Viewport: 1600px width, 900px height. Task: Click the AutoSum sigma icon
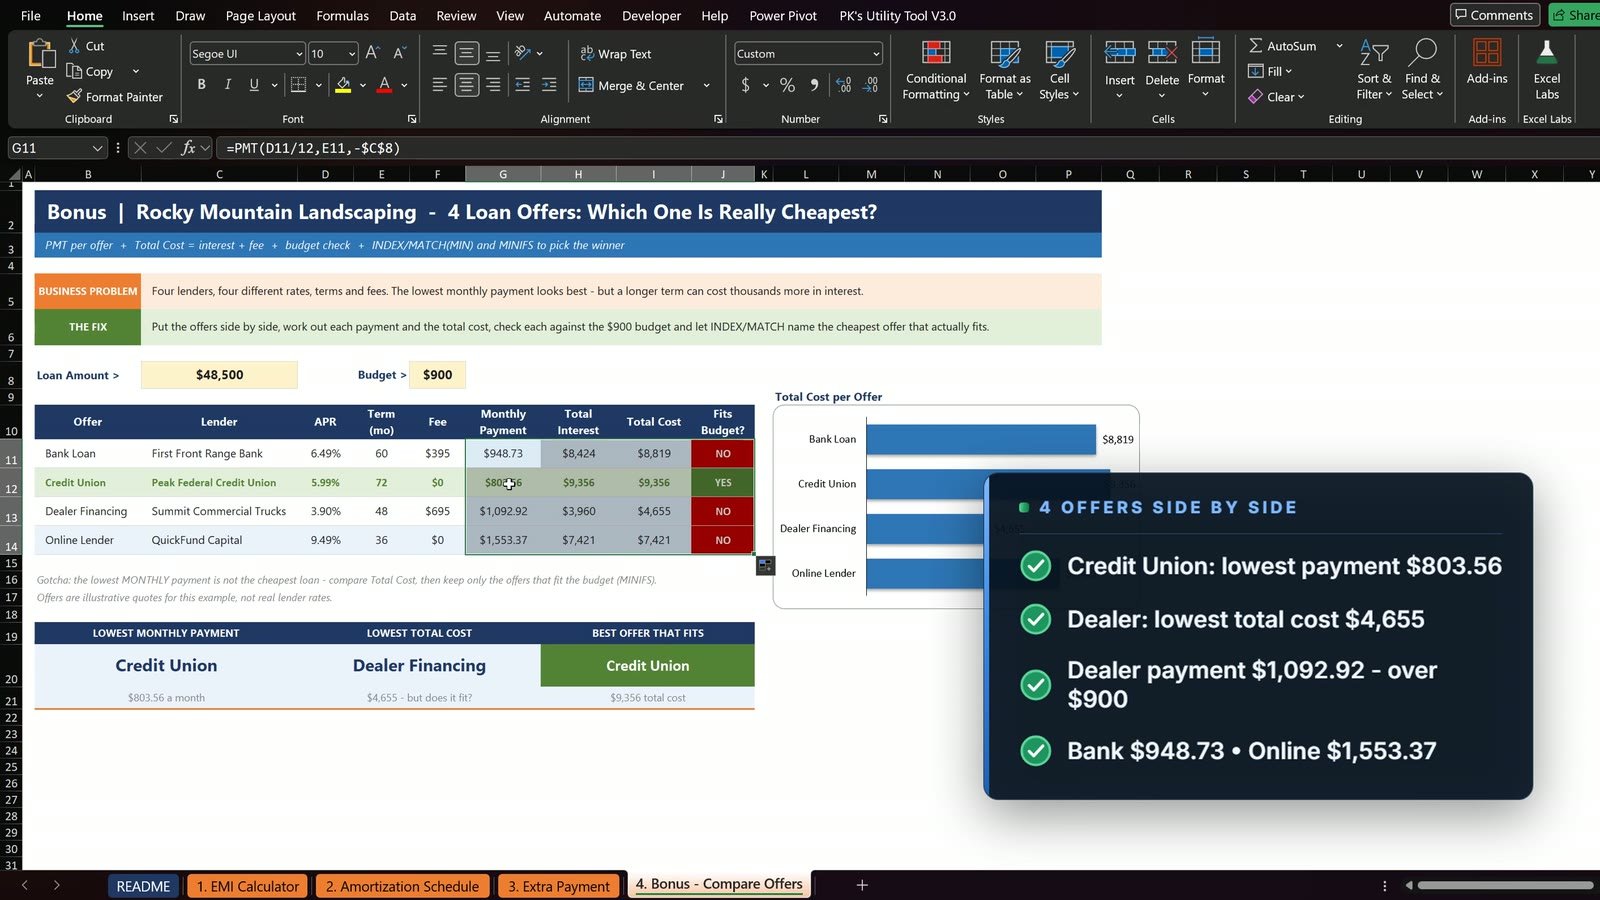pos(1255,46)
